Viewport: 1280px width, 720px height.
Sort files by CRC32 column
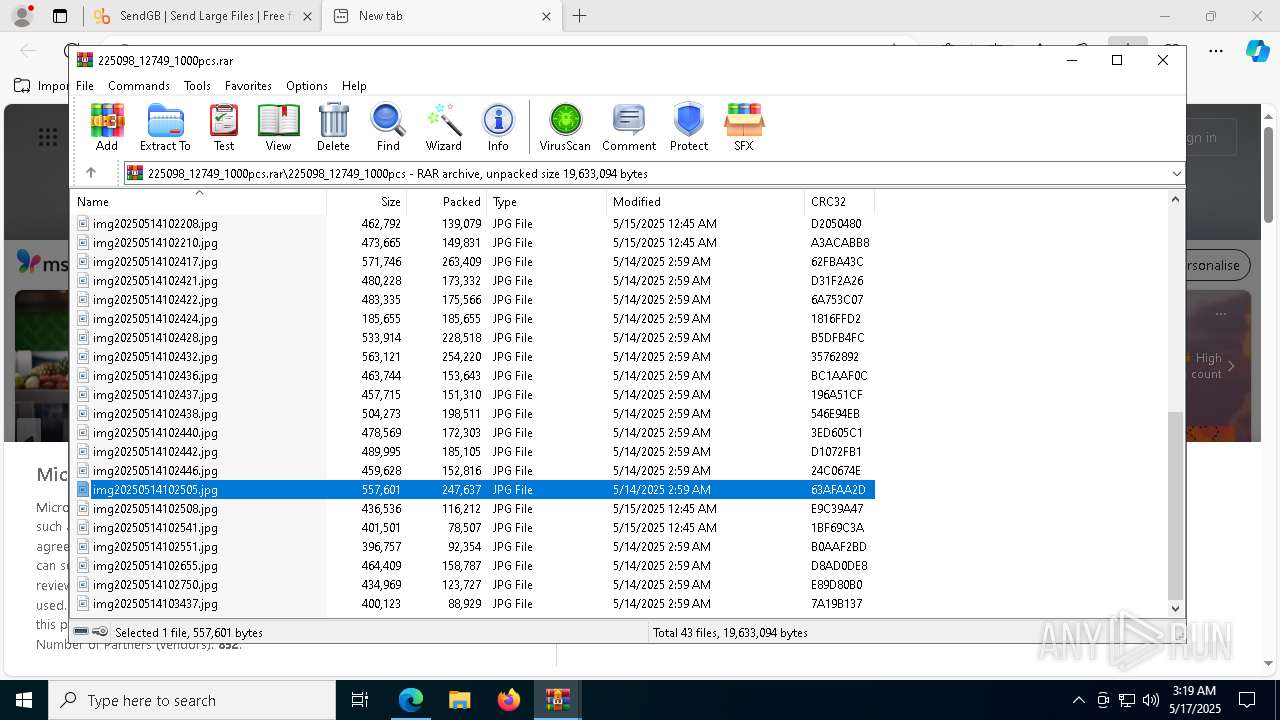click(x=840, y=201)
